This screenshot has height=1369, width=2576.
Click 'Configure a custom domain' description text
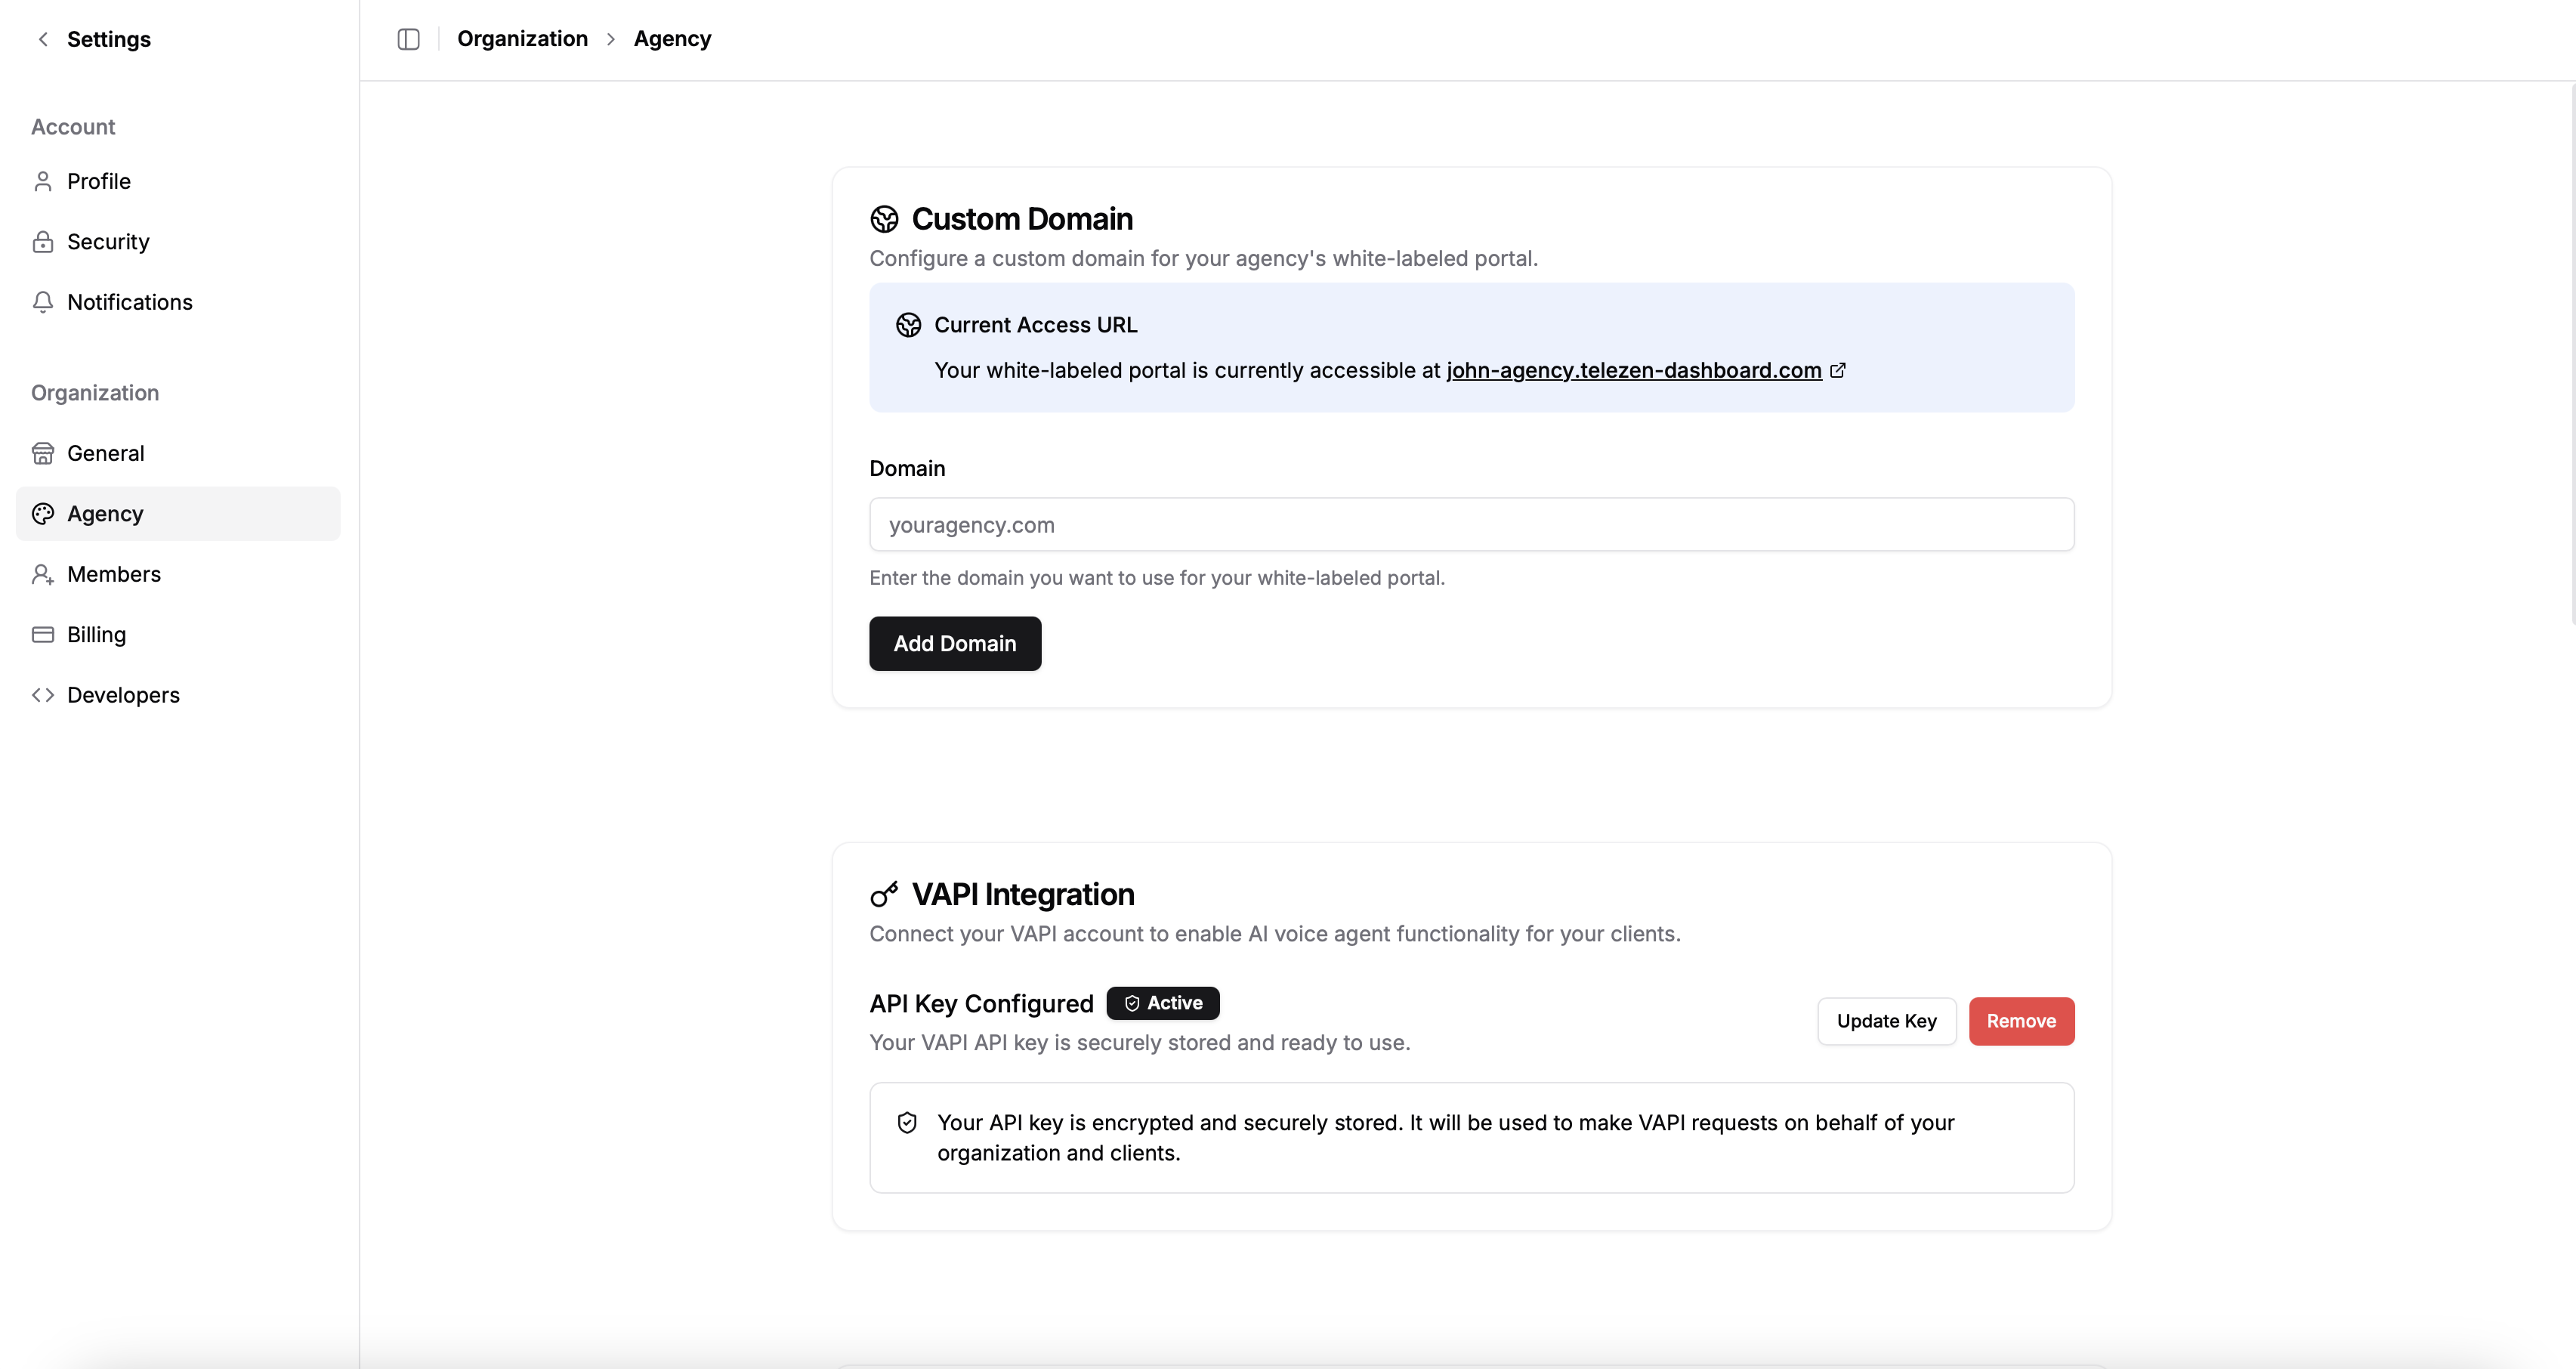(x=1203, y=258)
